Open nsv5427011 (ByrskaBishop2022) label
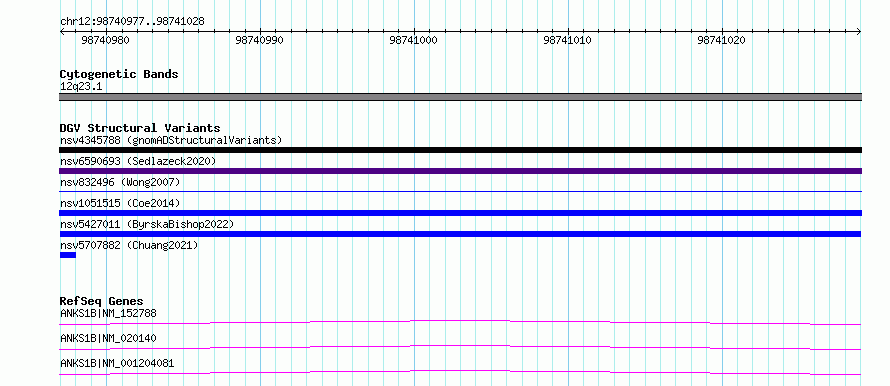Screen dimensions: 890x386 (x=147, y=224)
